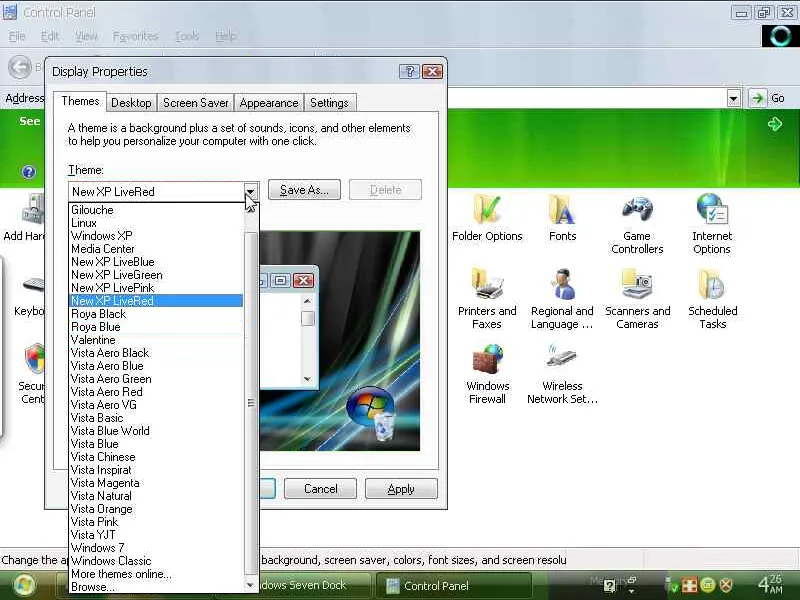Switch to the Screen Saver tab
Screen dimensions: 800x600
click(195, 103)
